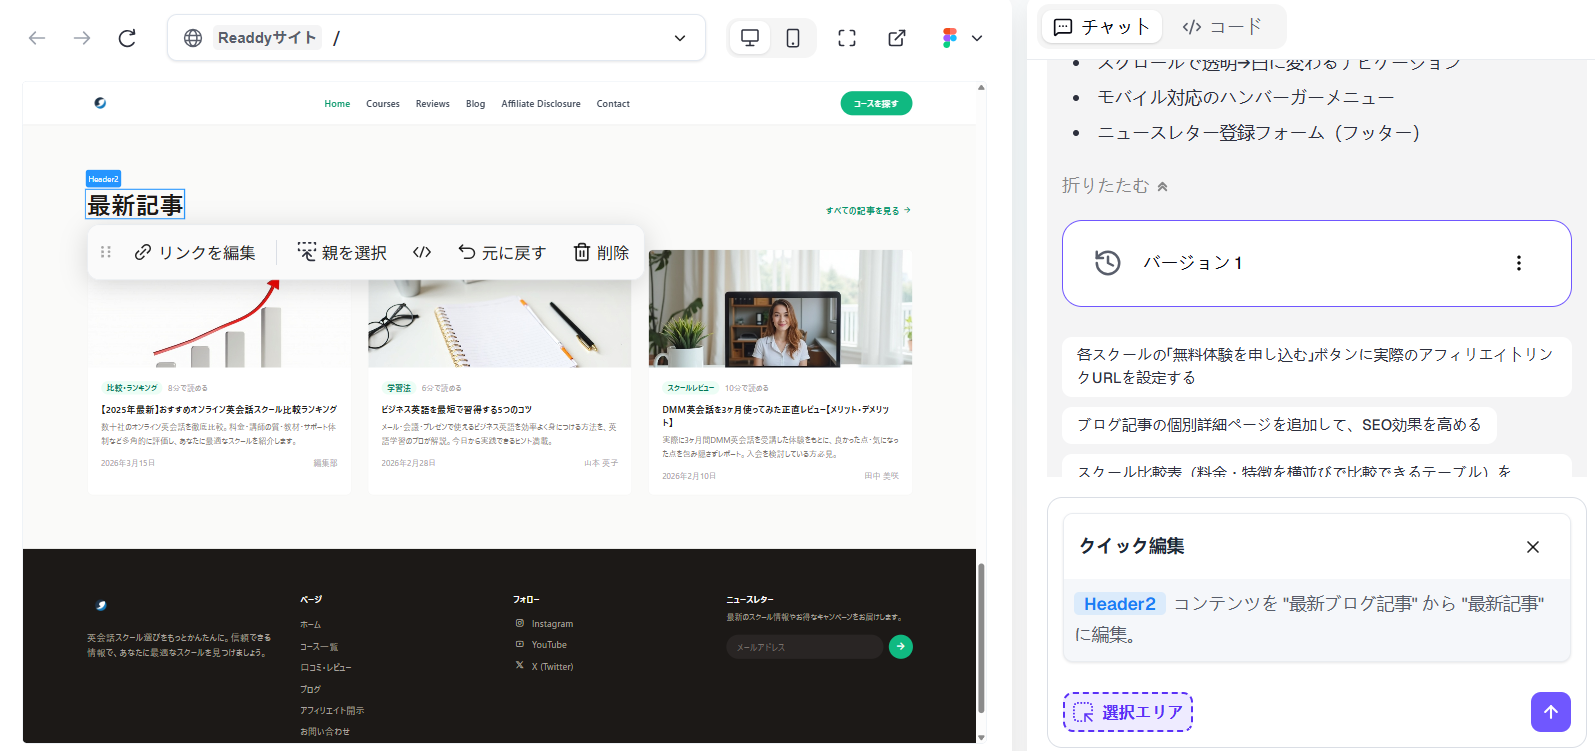Open preview in new window
The image size is (1595, 751).
[897, 38]
